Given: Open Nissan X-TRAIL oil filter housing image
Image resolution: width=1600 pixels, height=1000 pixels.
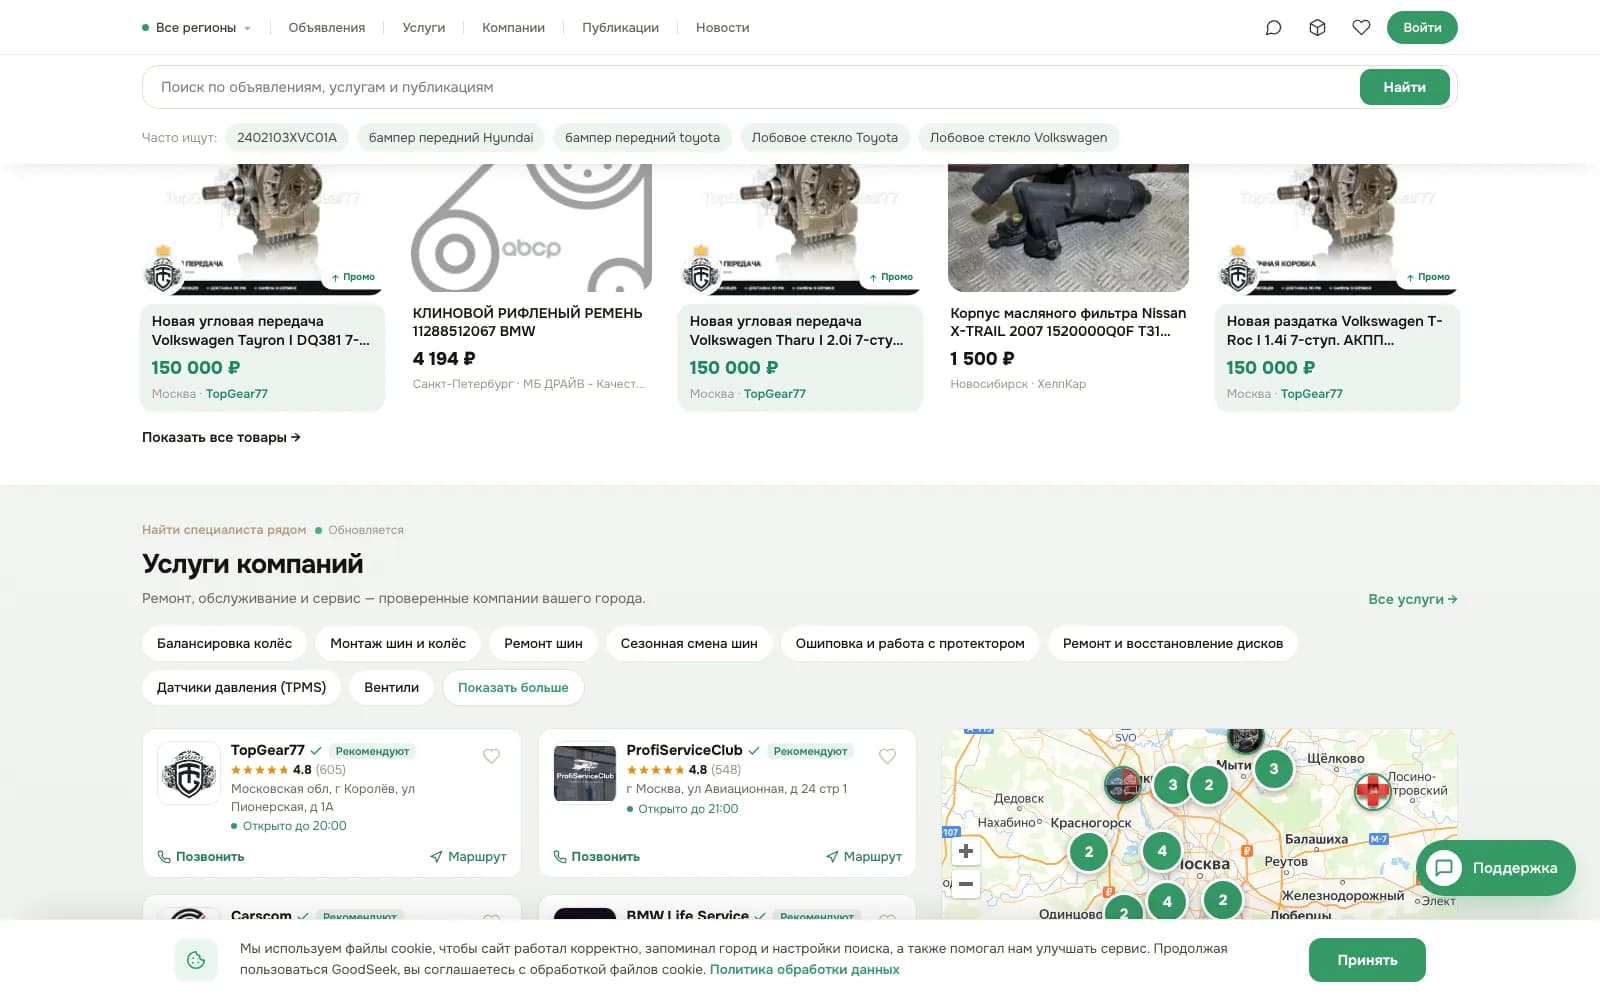Looking at the screenshot, I should point(1068,228).
